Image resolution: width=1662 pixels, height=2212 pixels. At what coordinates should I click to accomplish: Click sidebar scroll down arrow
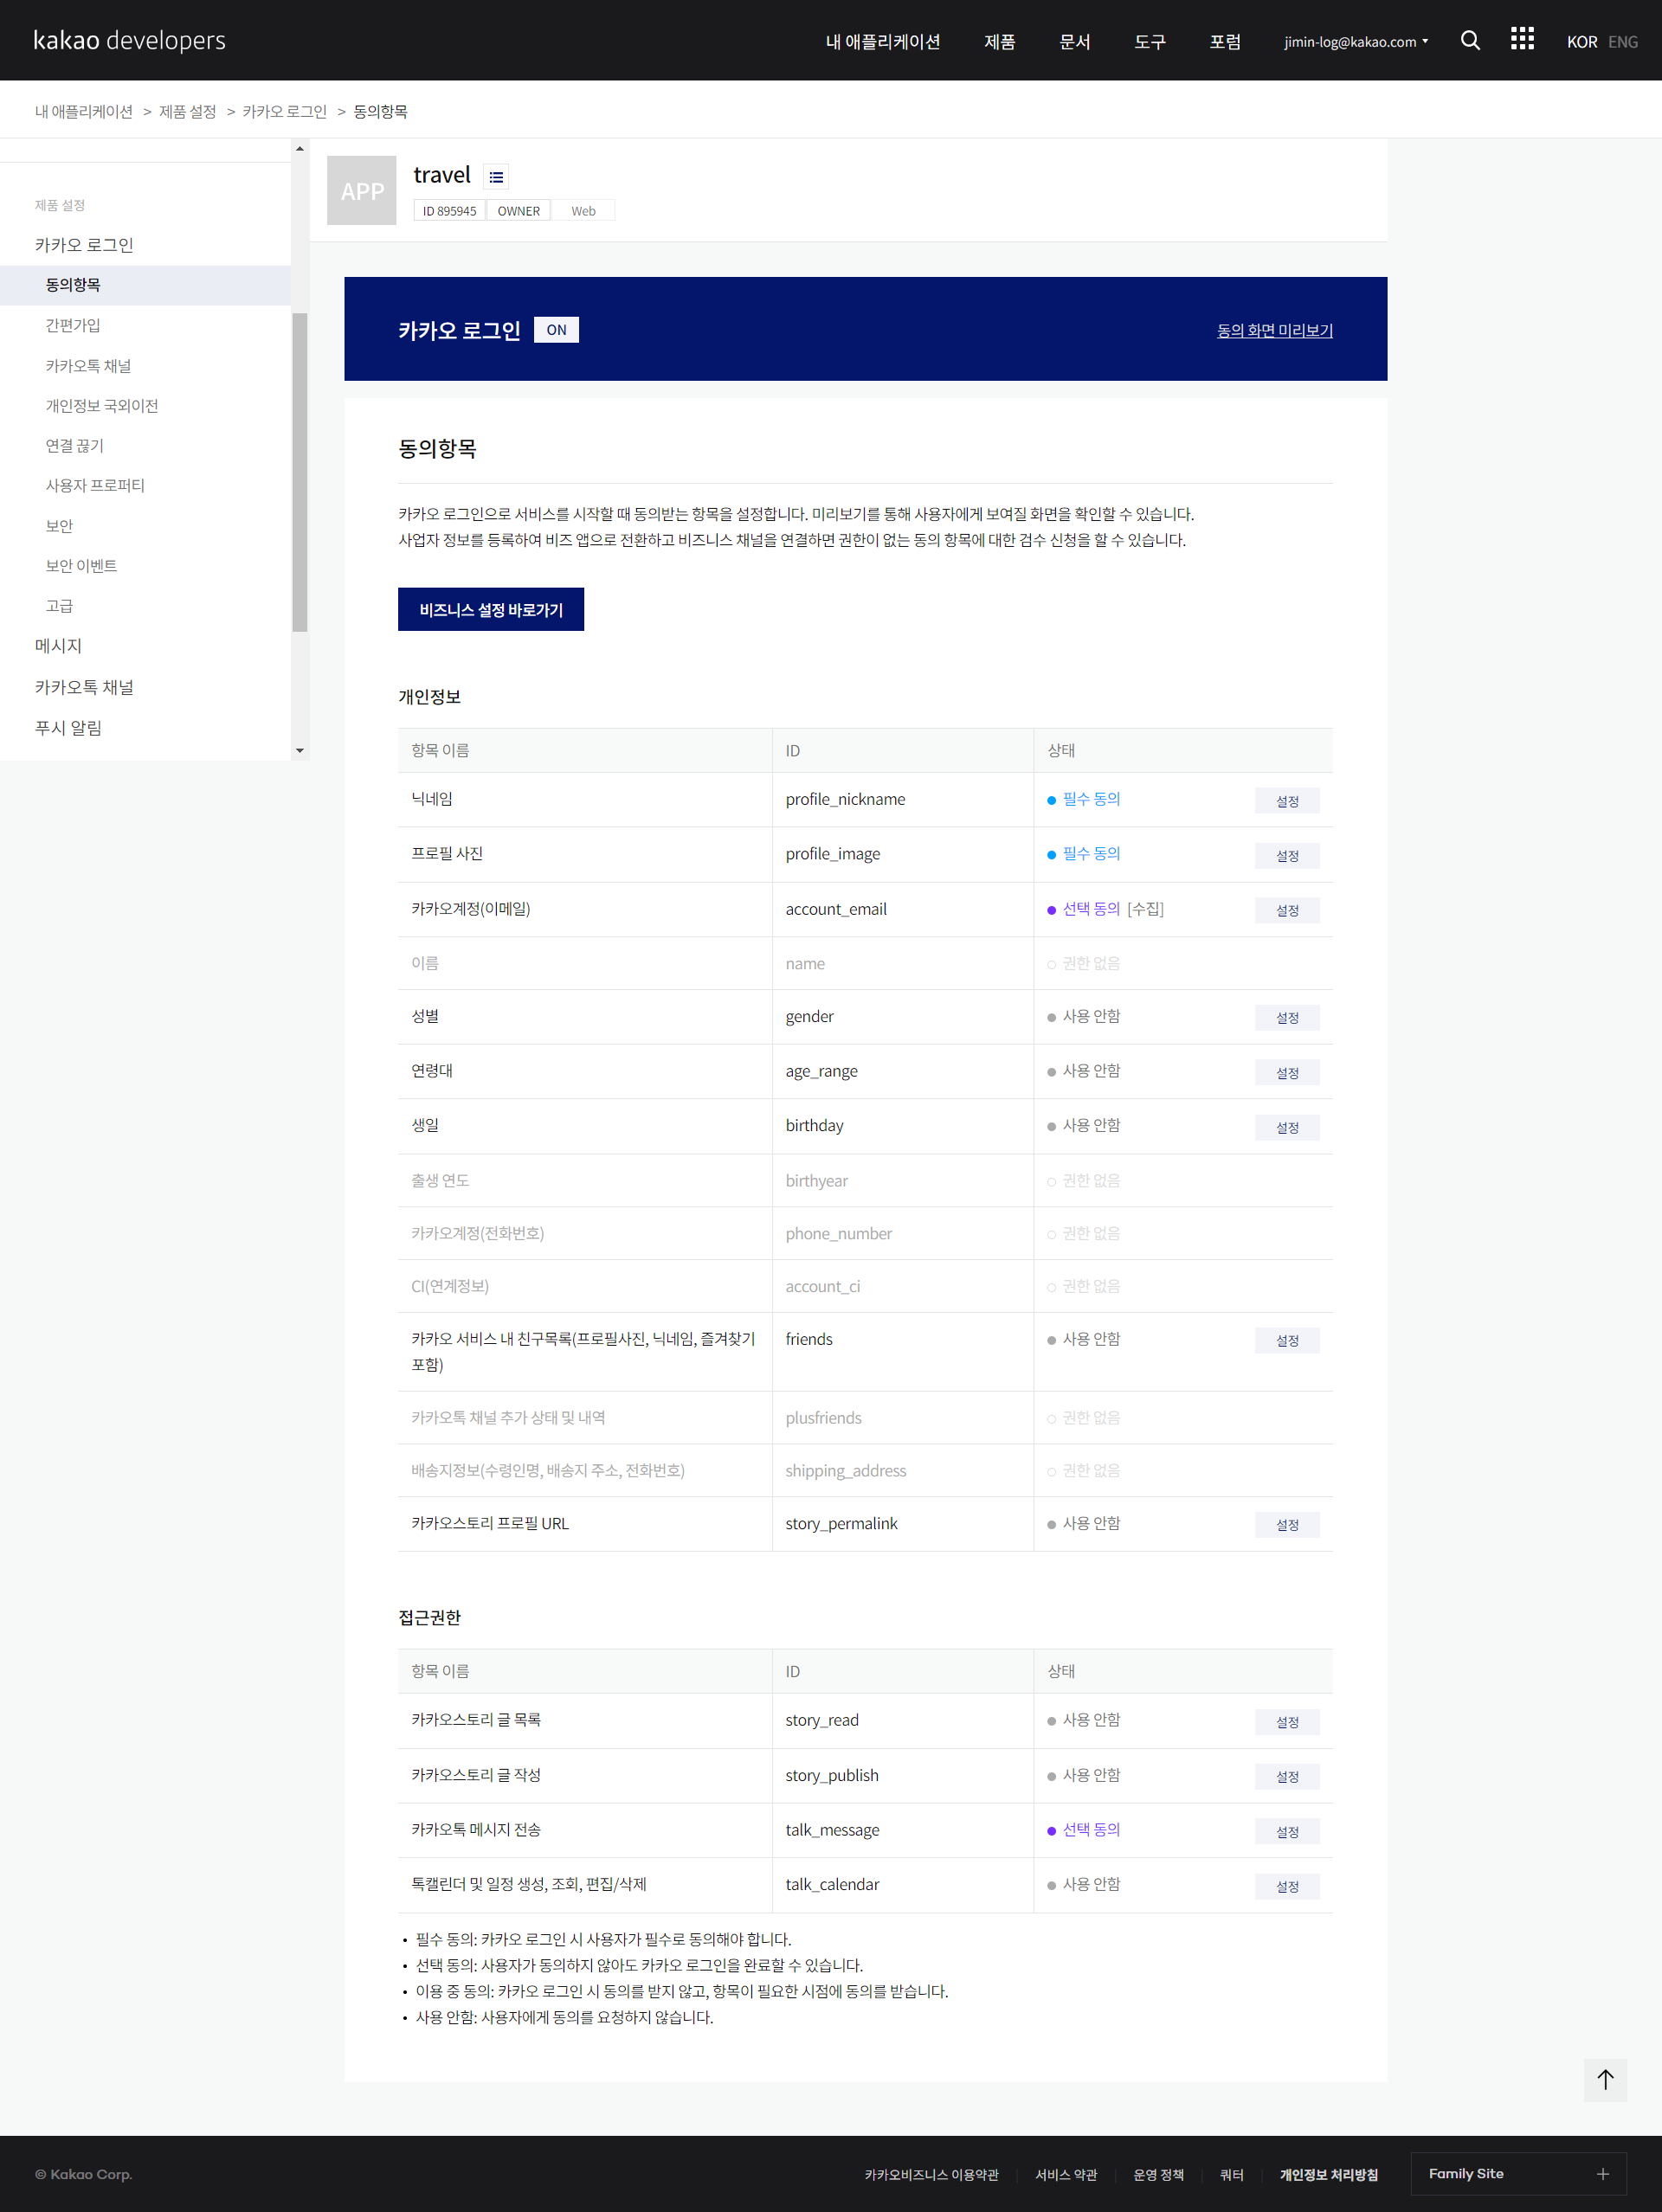299,750
